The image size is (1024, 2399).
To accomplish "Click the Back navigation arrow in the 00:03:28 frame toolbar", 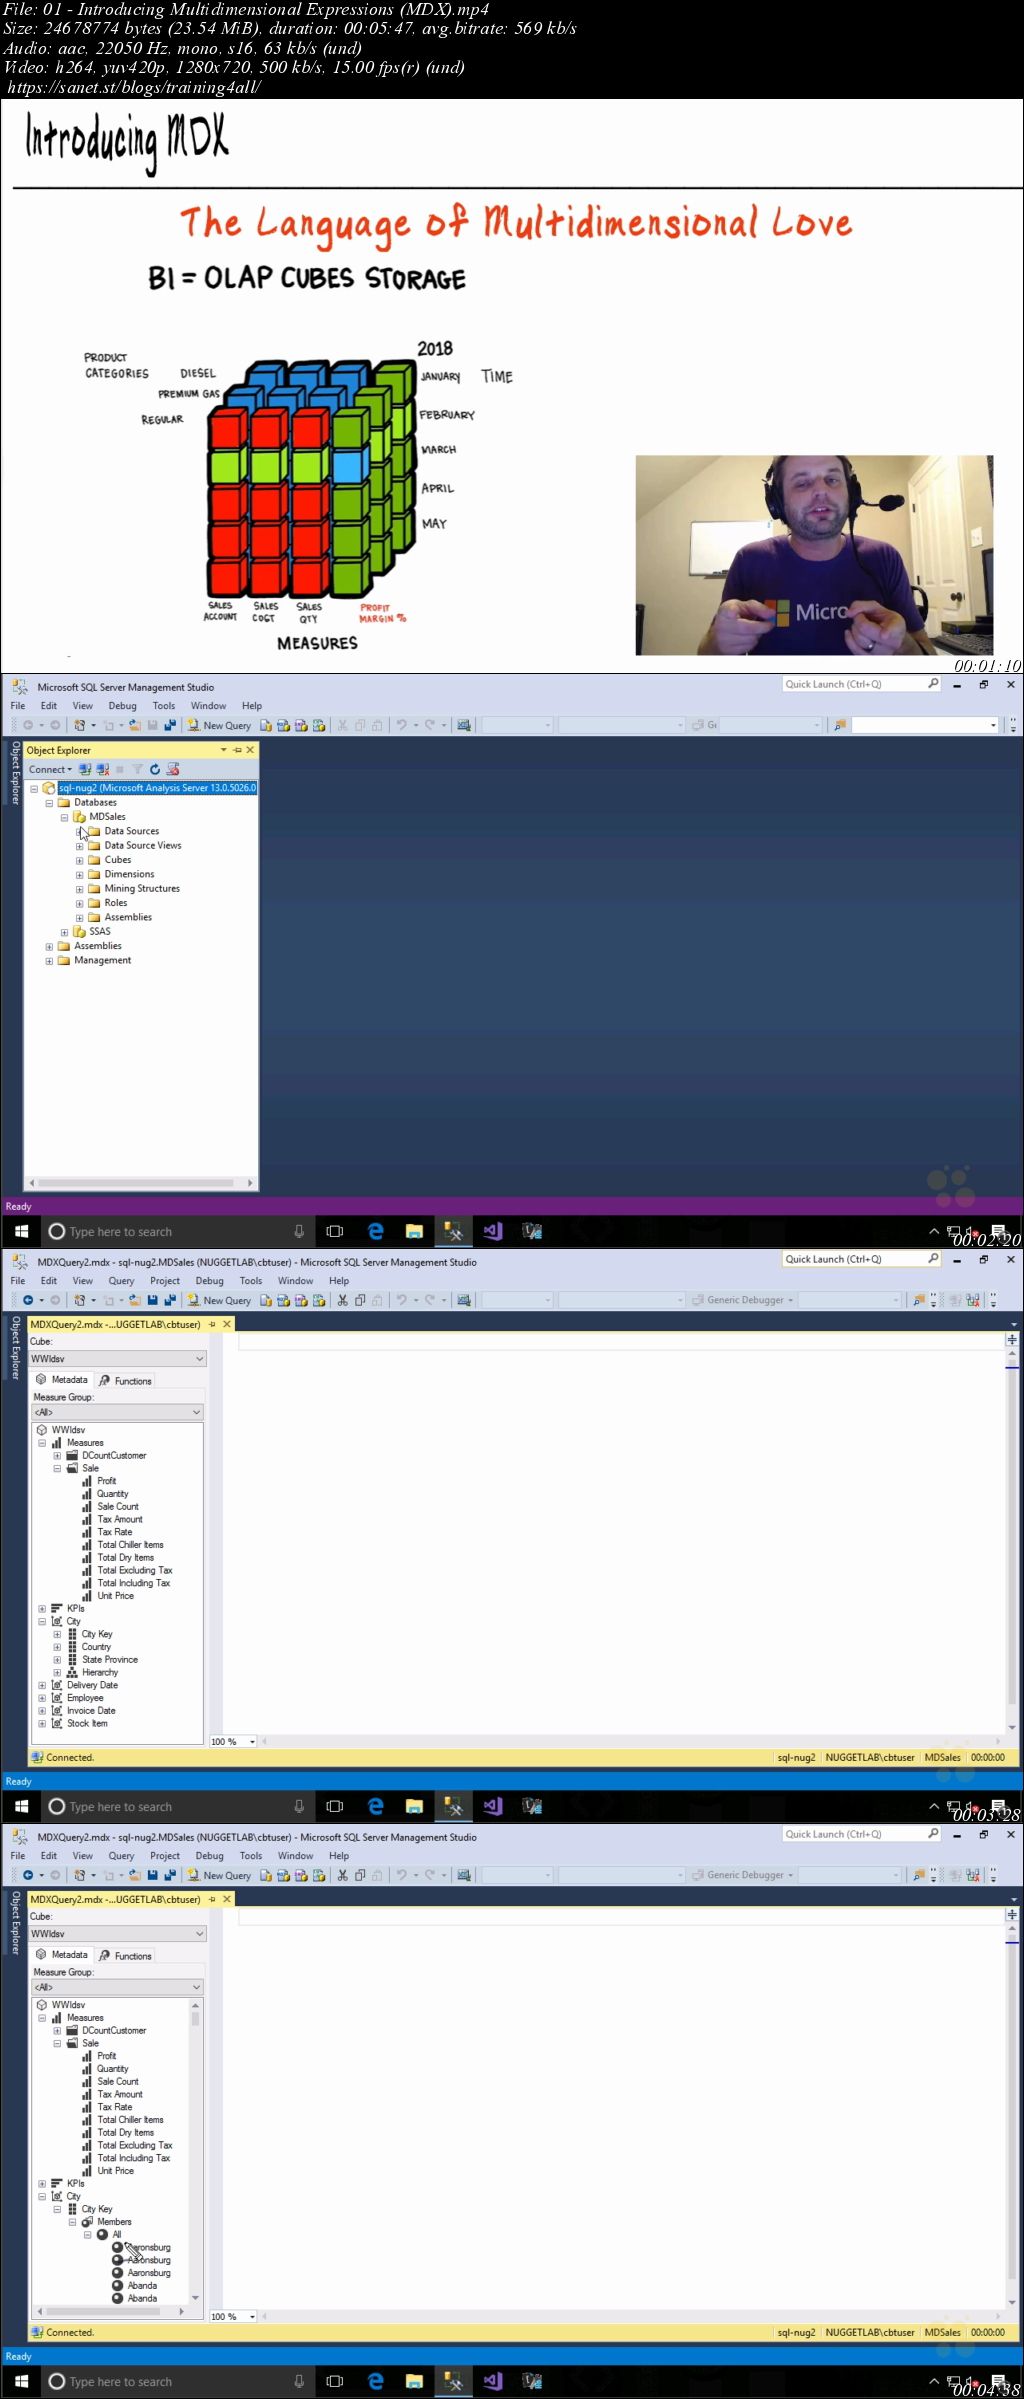I will click(28, 1300).
